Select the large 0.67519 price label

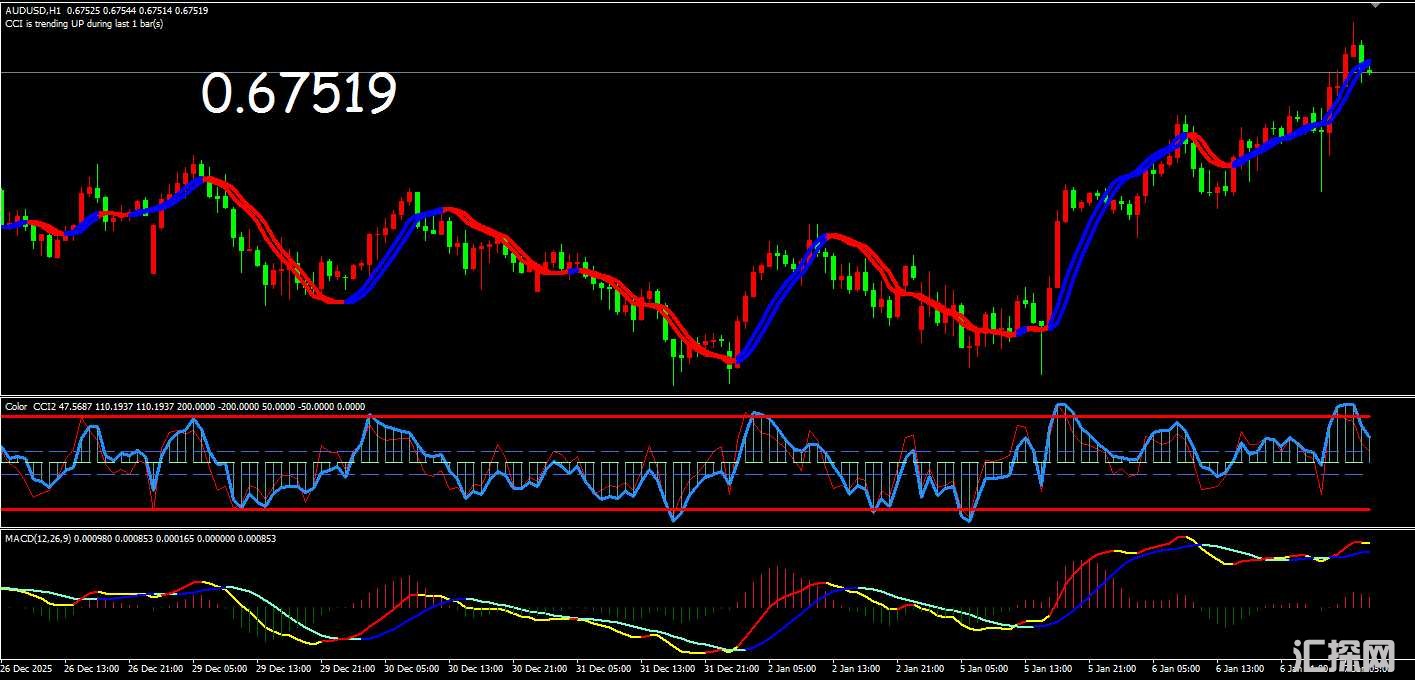pos(299,93)
